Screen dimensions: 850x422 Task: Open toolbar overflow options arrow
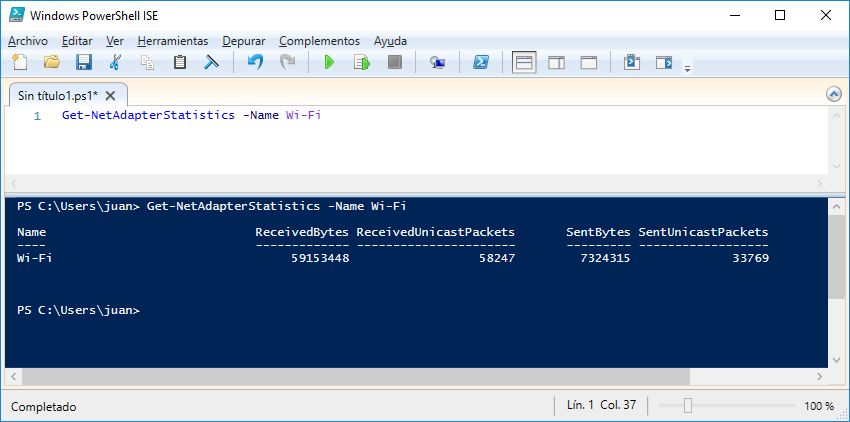(x=687, y=69)
